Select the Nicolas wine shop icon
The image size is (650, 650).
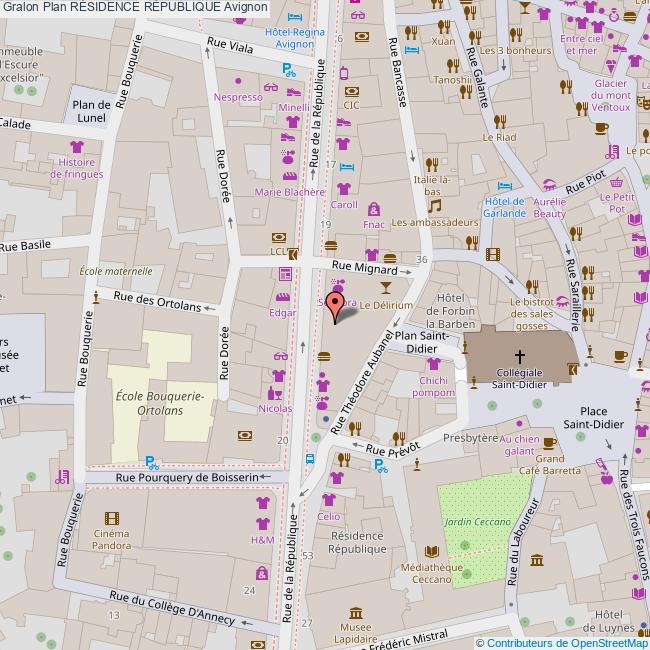[x=274, y=393]
